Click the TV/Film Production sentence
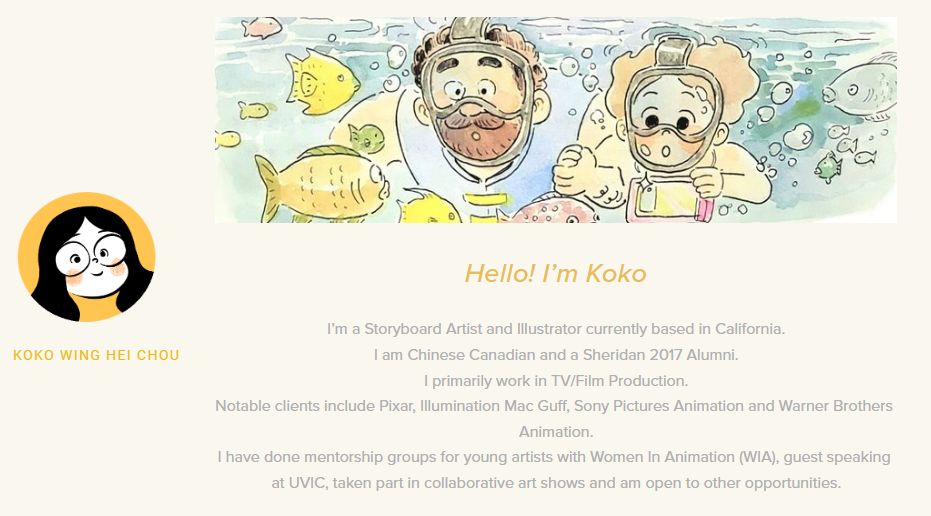This screenshot has height=516, width=931. point(556,381)
